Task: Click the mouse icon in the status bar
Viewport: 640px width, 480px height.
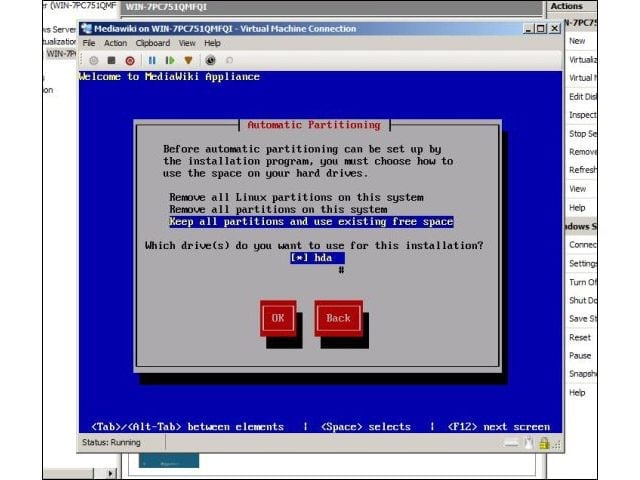Action: (529, 443)
